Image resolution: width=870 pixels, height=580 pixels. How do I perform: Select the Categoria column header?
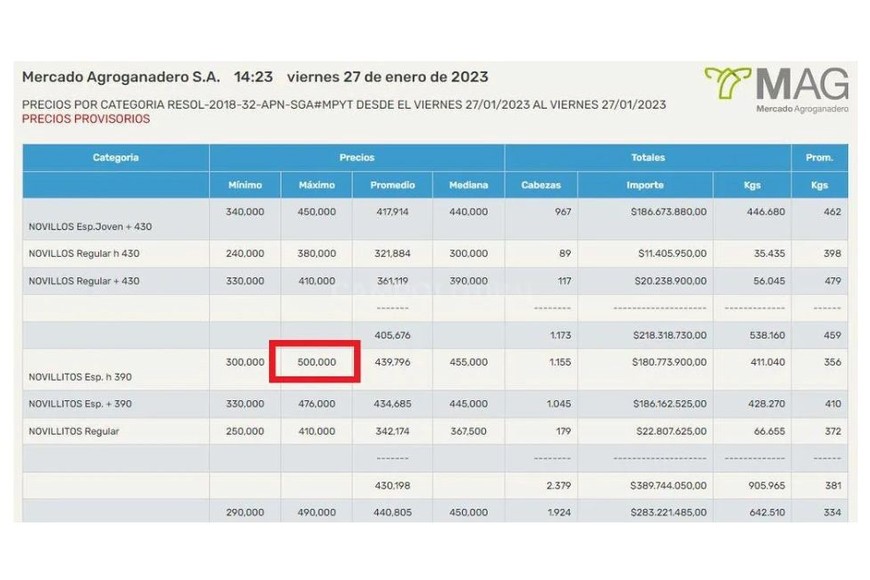point(116,158)
